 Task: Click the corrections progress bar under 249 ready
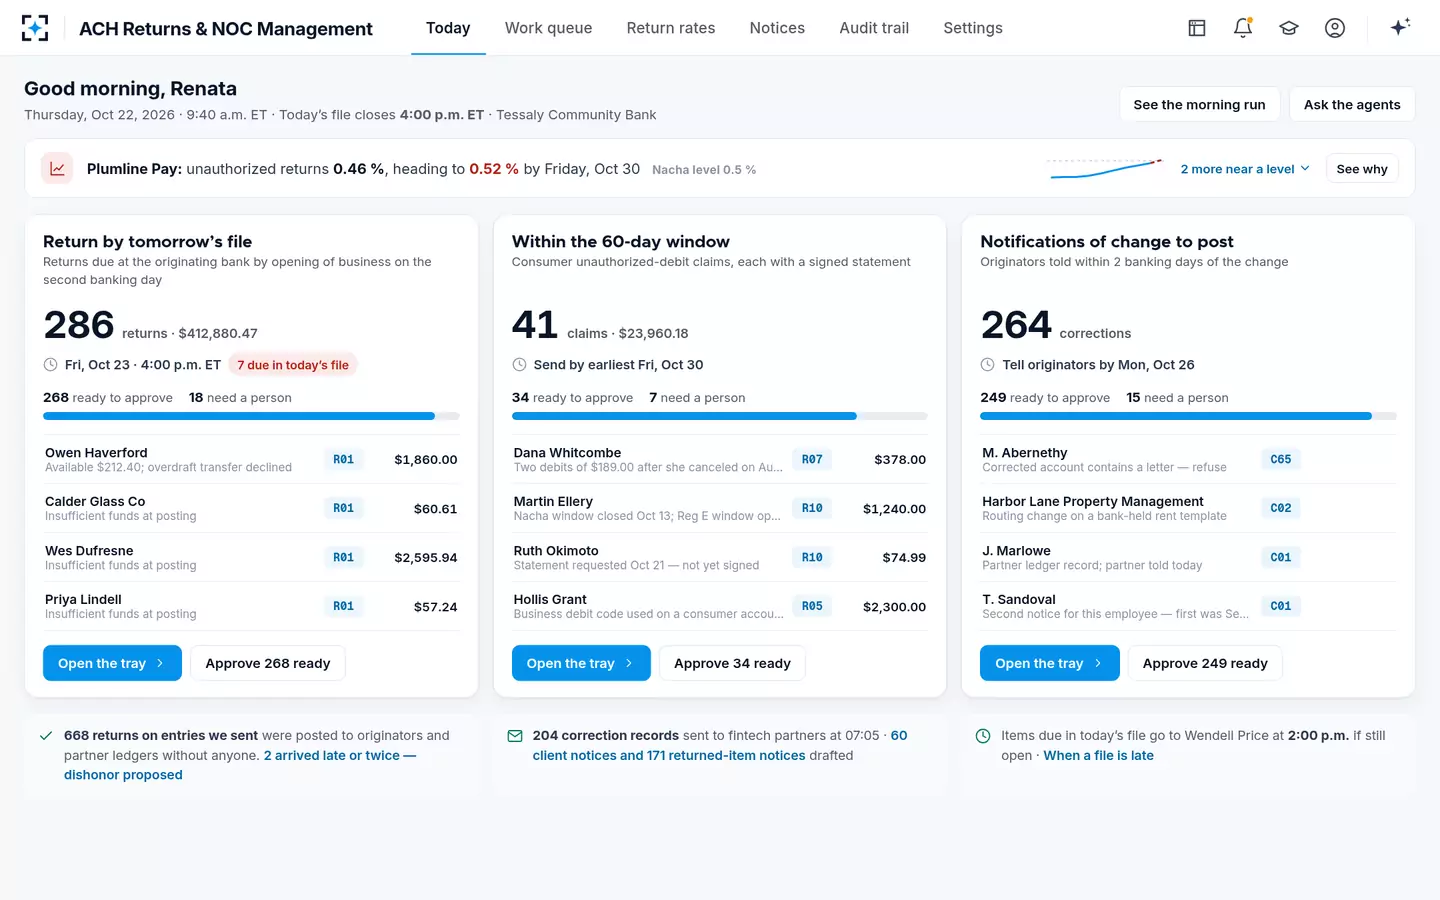pos(1188,416)
